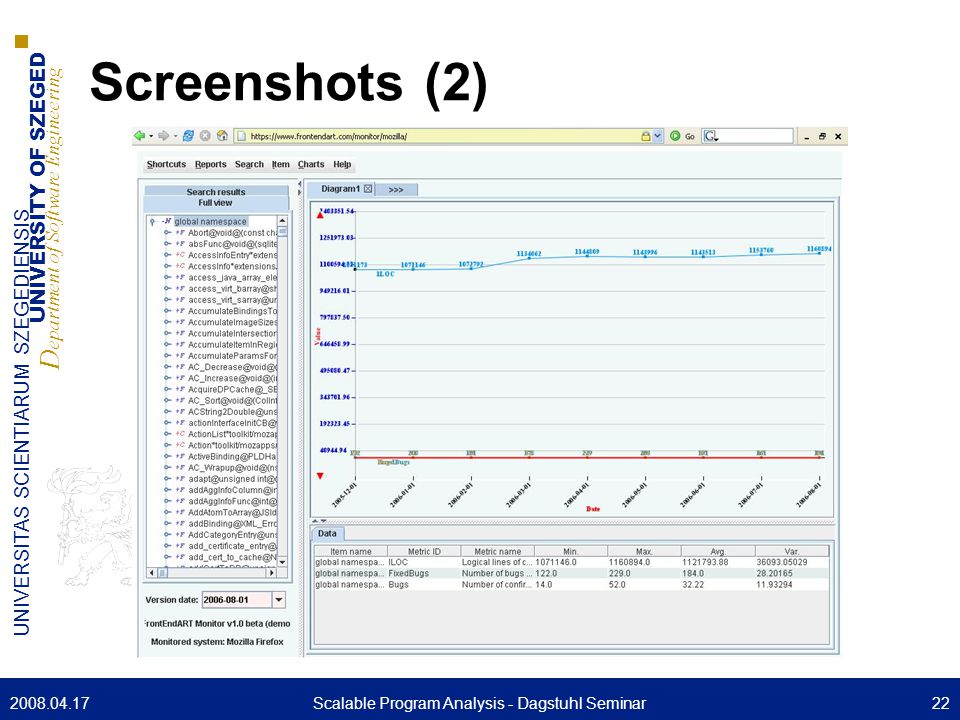Click the tree vertical scrollbar thumb
This screenshot has width=960, height=720.
[x=282, y=231]
